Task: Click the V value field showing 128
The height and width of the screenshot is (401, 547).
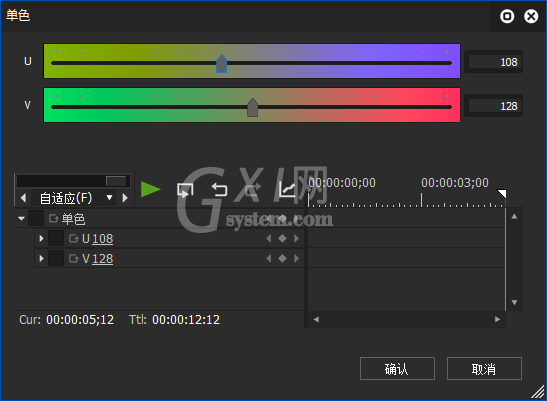Action: pyautogui.click(x=494, y=106)
